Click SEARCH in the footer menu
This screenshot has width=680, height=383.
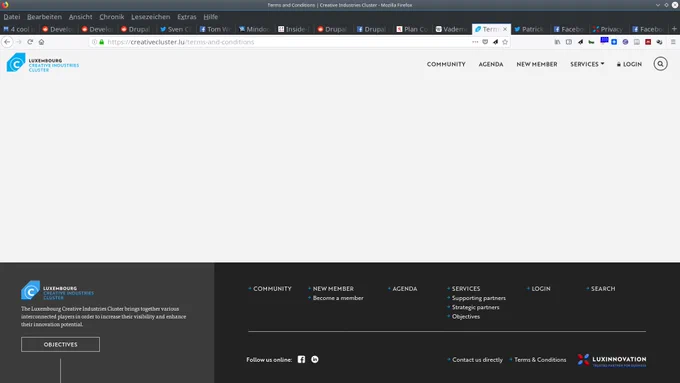tap(603, 289)
